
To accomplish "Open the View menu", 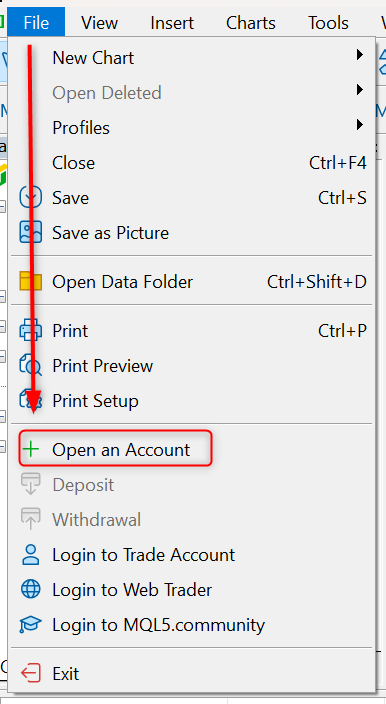I will click(x=100, y=22).
